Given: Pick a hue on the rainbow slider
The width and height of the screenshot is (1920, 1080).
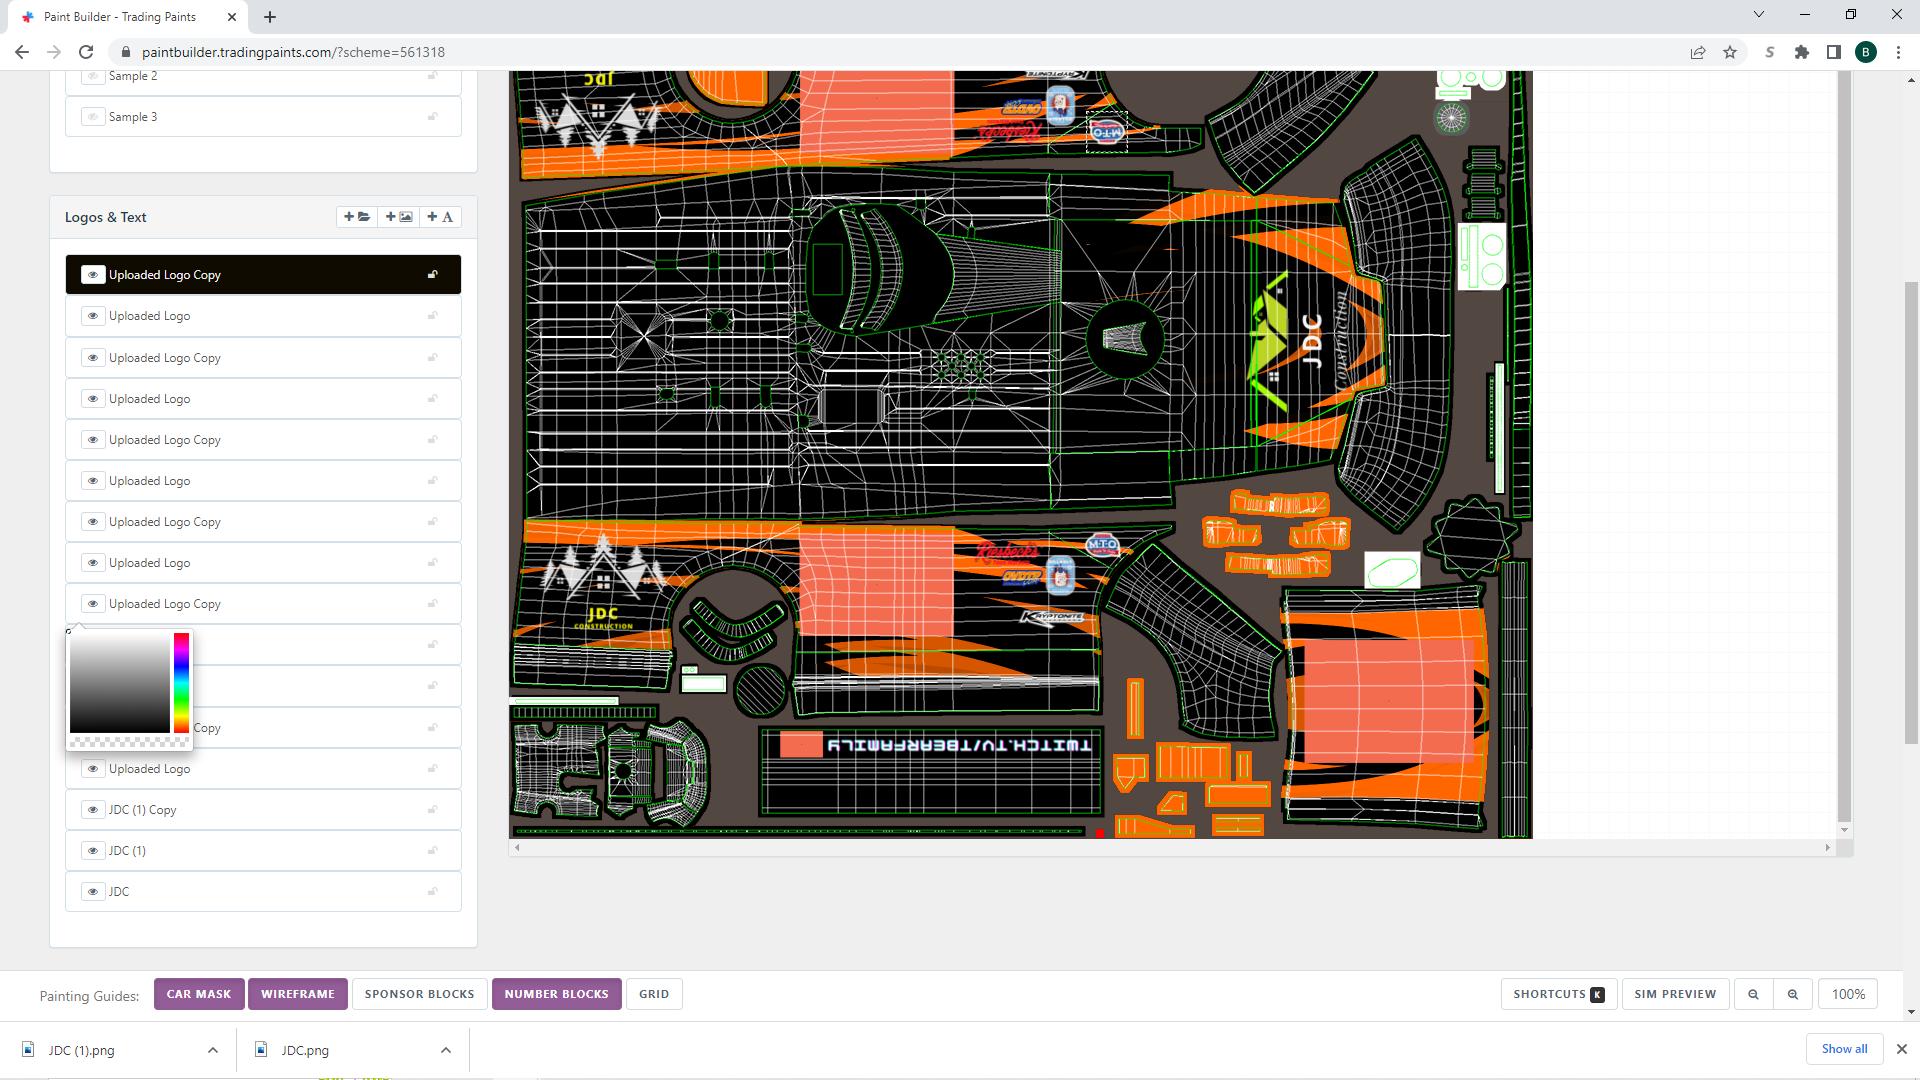Looking at the screenshot, I should [181, 683].
